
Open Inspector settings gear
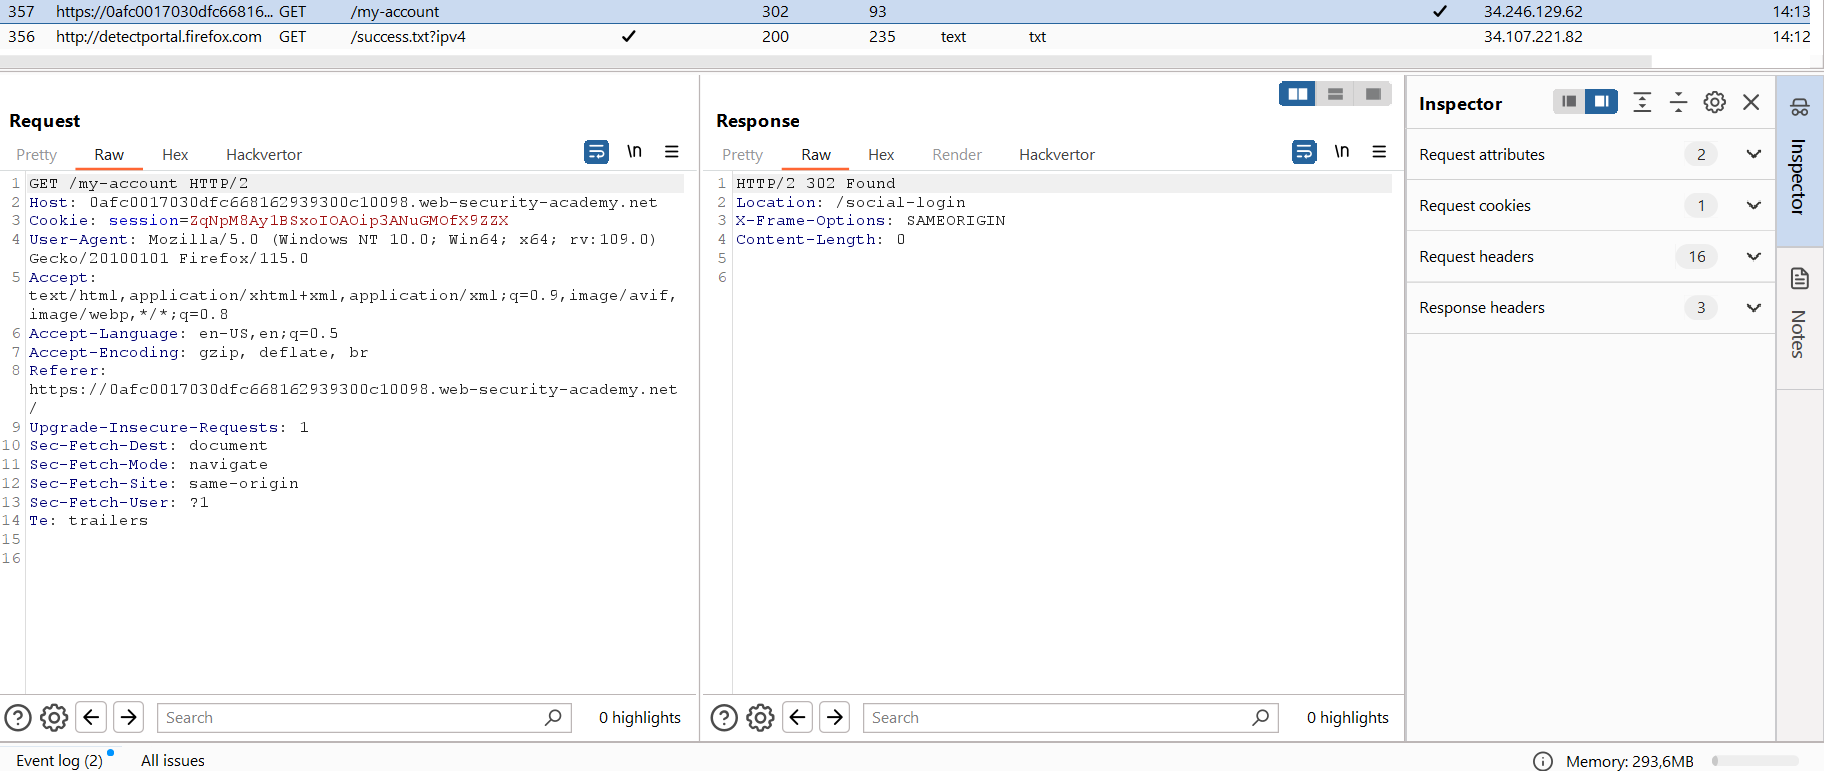tap(1715, 102)
